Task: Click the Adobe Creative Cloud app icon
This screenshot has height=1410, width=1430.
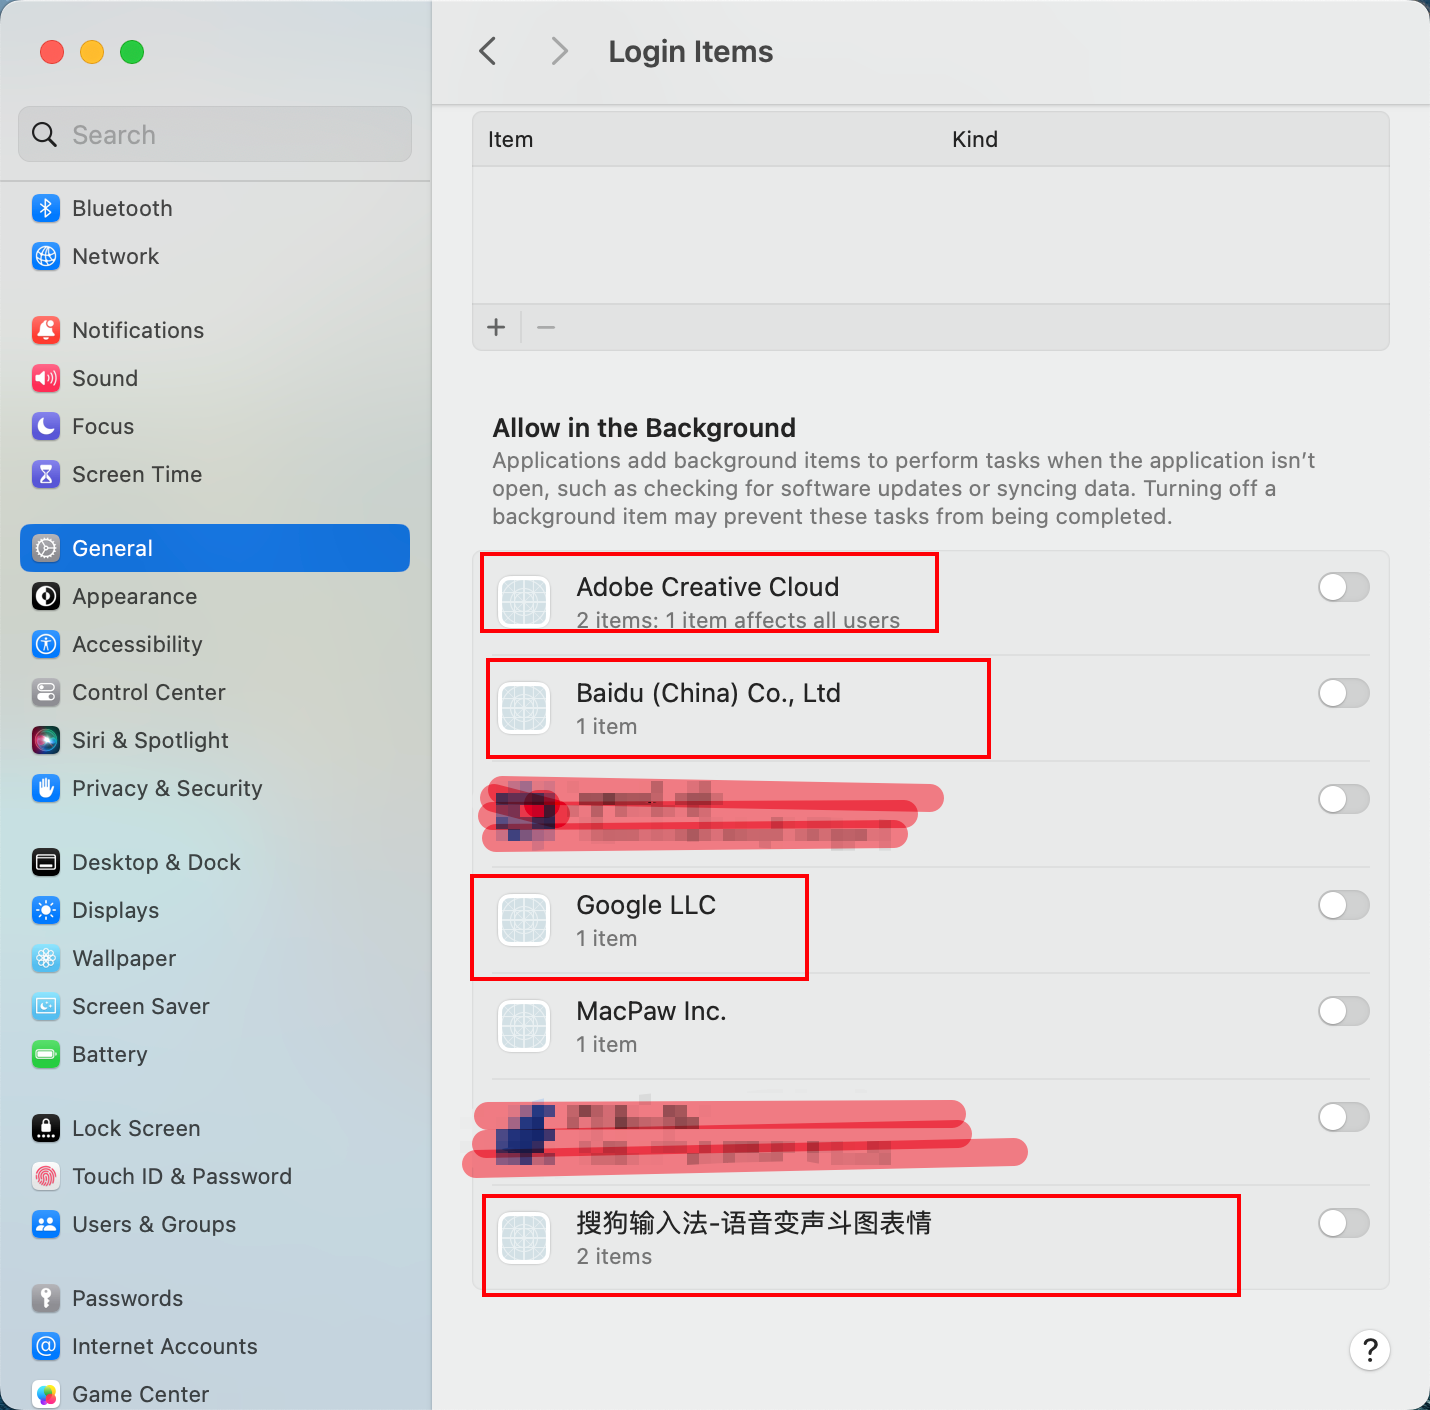Action: click(524, 602)
